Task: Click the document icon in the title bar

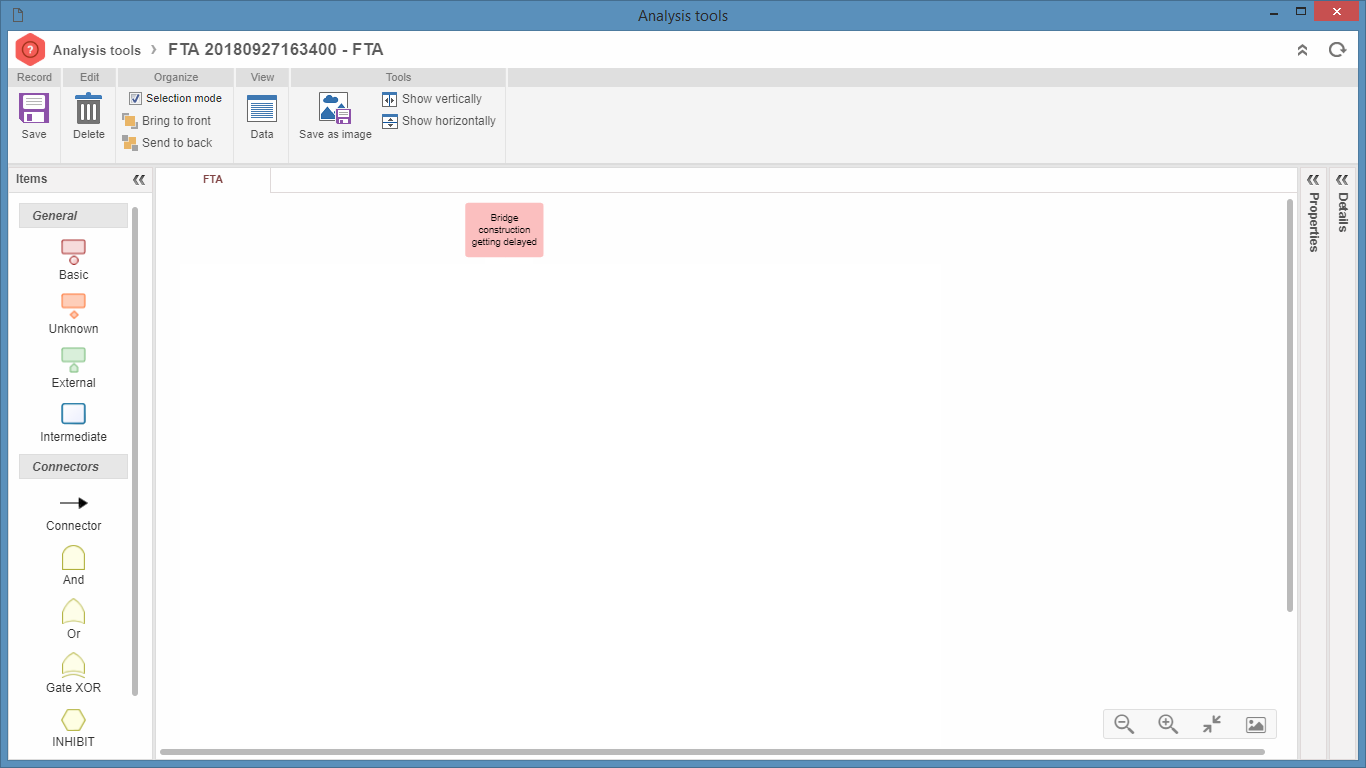Action: coord(17,15)
